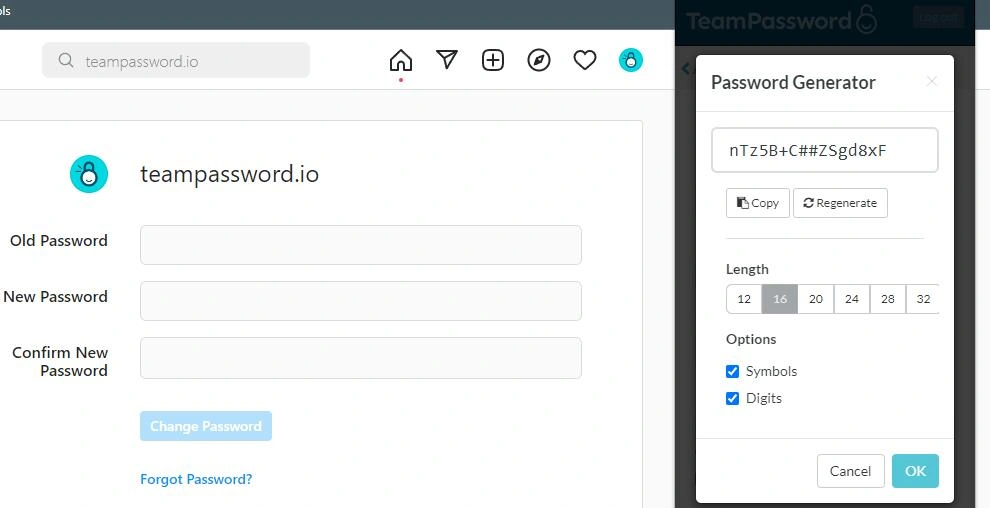This screenshot has width=990, height=508.
Task: Regenerate a new password
Action: click(840, 203)
